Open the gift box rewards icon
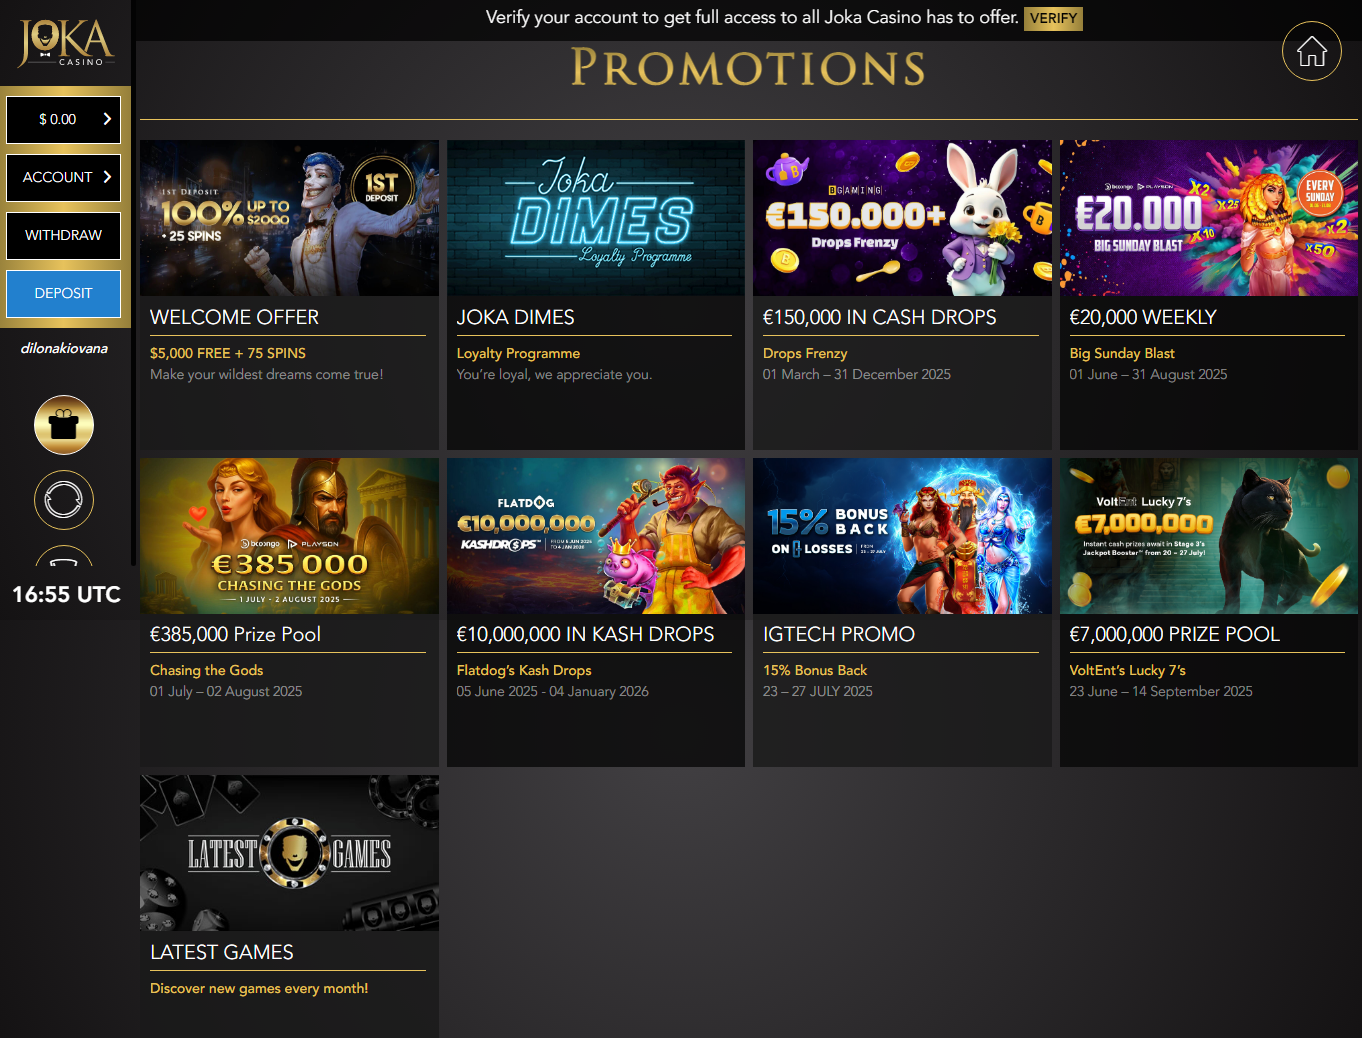The image size is (1362, 1038). pos(64,425)
